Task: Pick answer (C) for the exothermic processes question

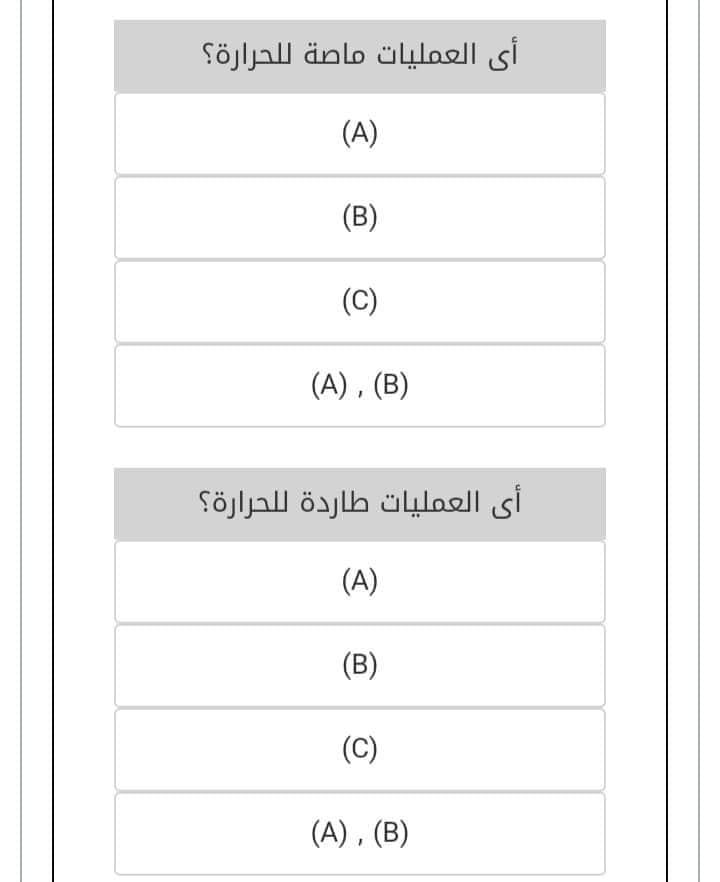Action: pyautogui.click(x=359, y=749)
